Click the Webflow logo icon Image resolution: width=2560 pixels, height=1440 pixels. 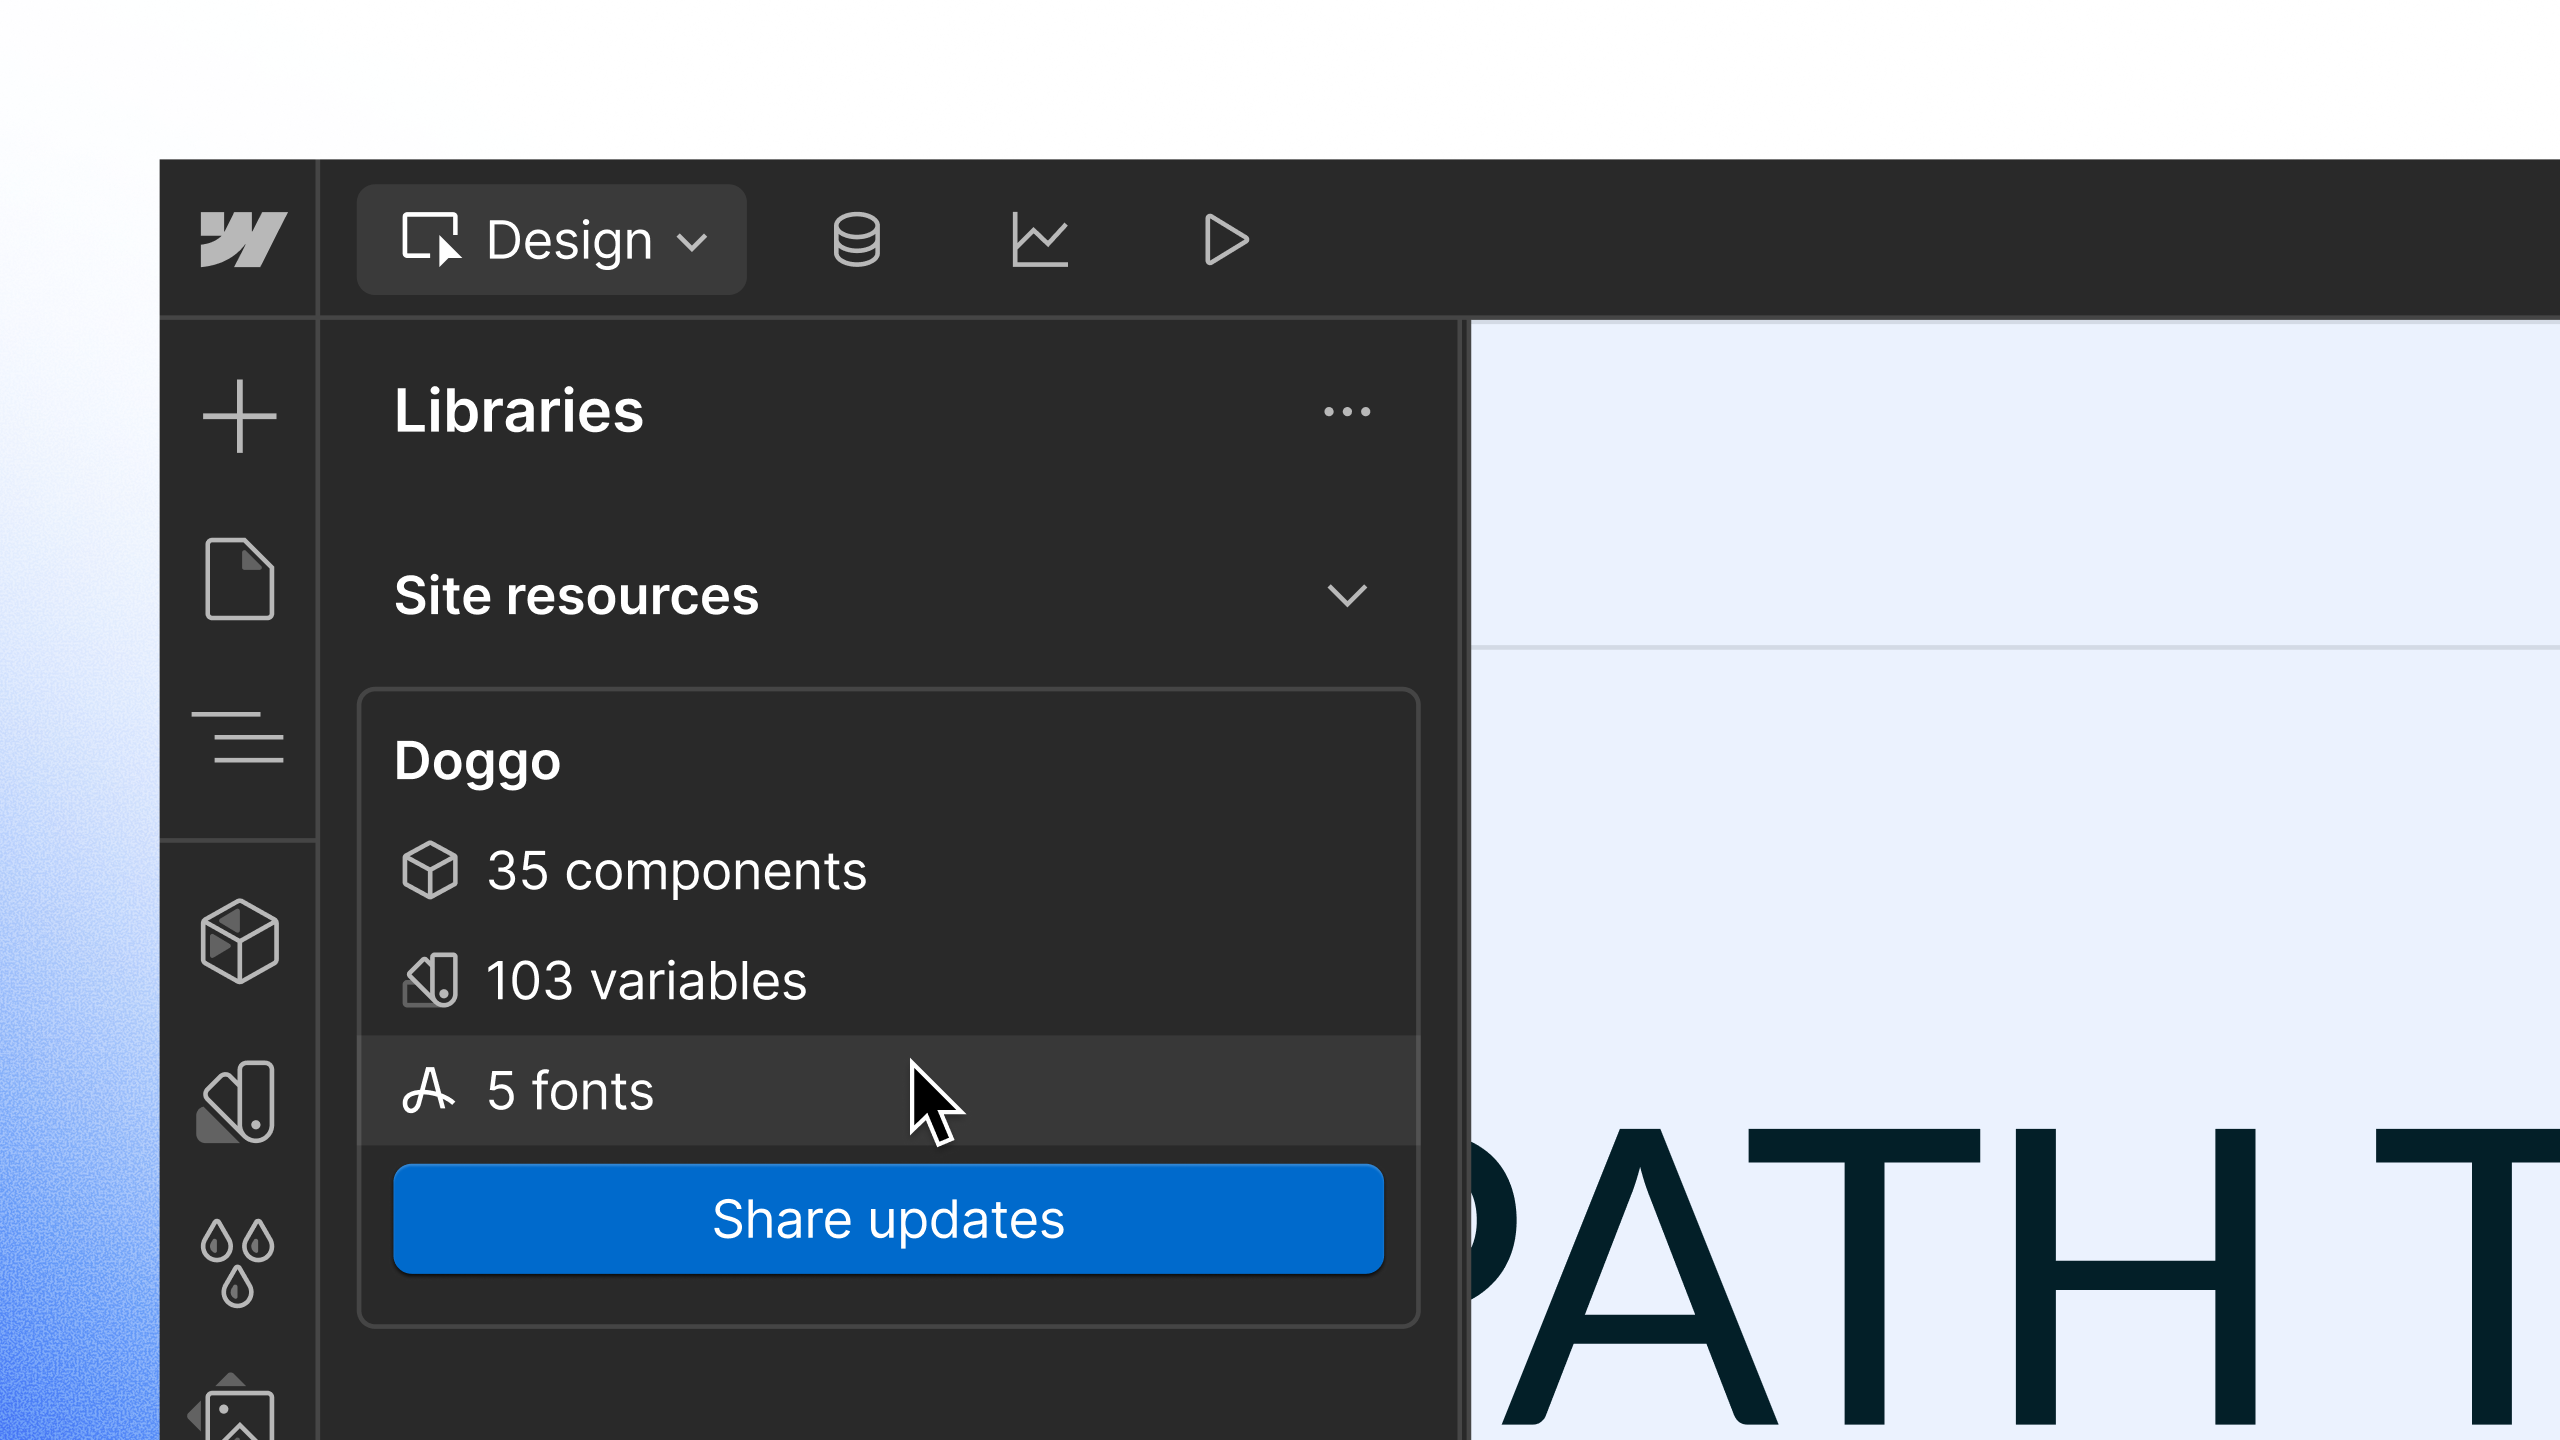point(243,240)
